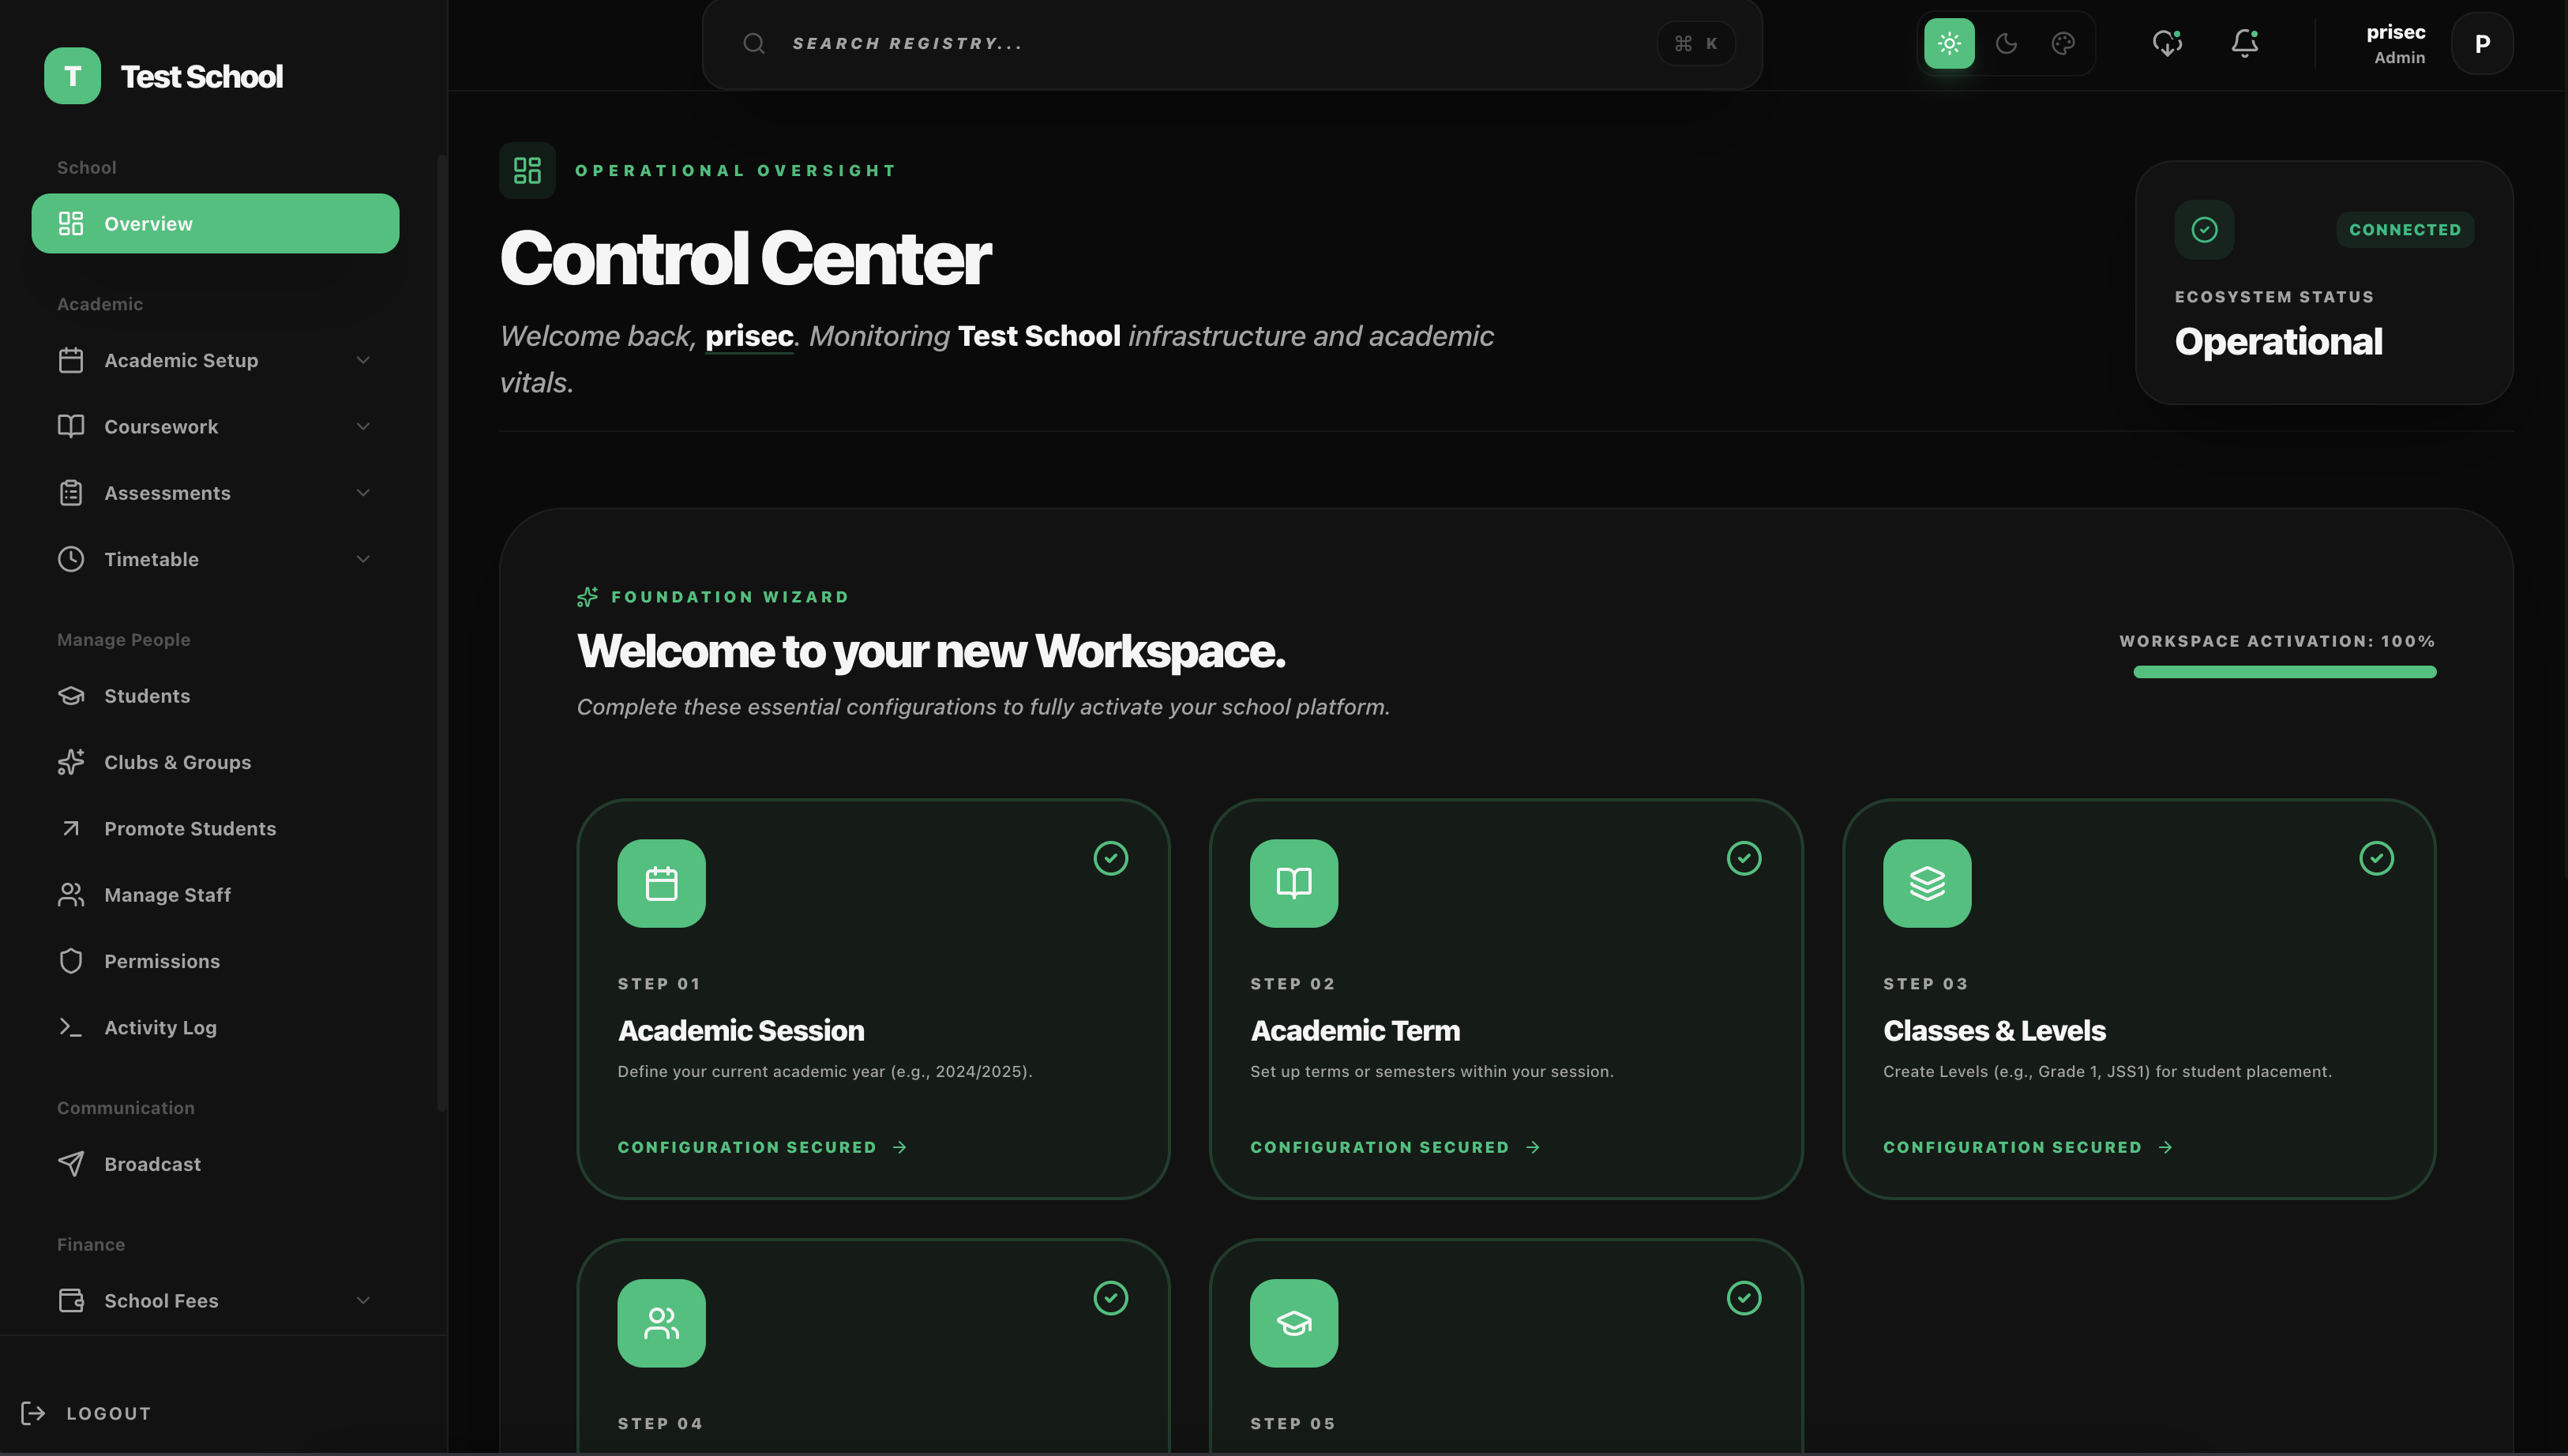Expand the Academic Setup chevron
This screenshot has height=1456, width=2568.
pyautogui.click(x=363, y=360)
